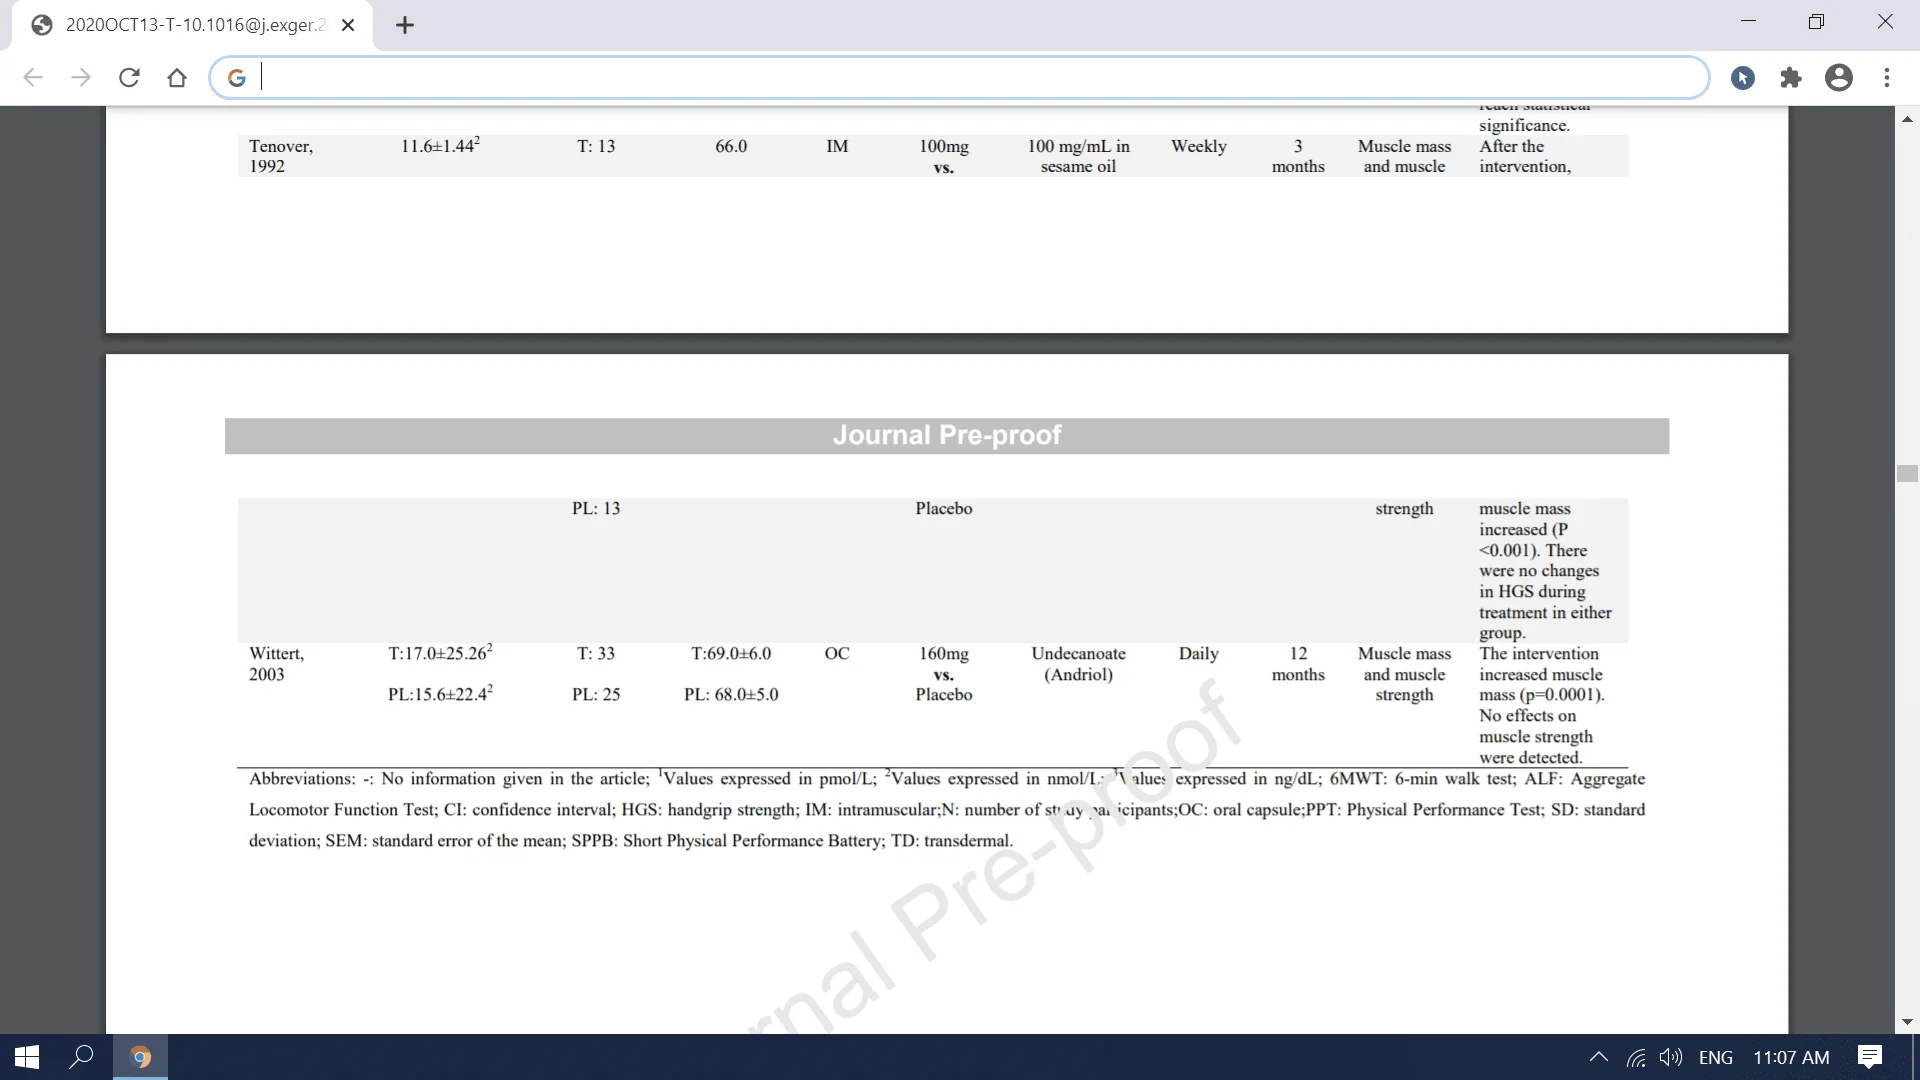Reload the current page
Viewport: 1920px width, 1080px height.
[x=129, y=78]
